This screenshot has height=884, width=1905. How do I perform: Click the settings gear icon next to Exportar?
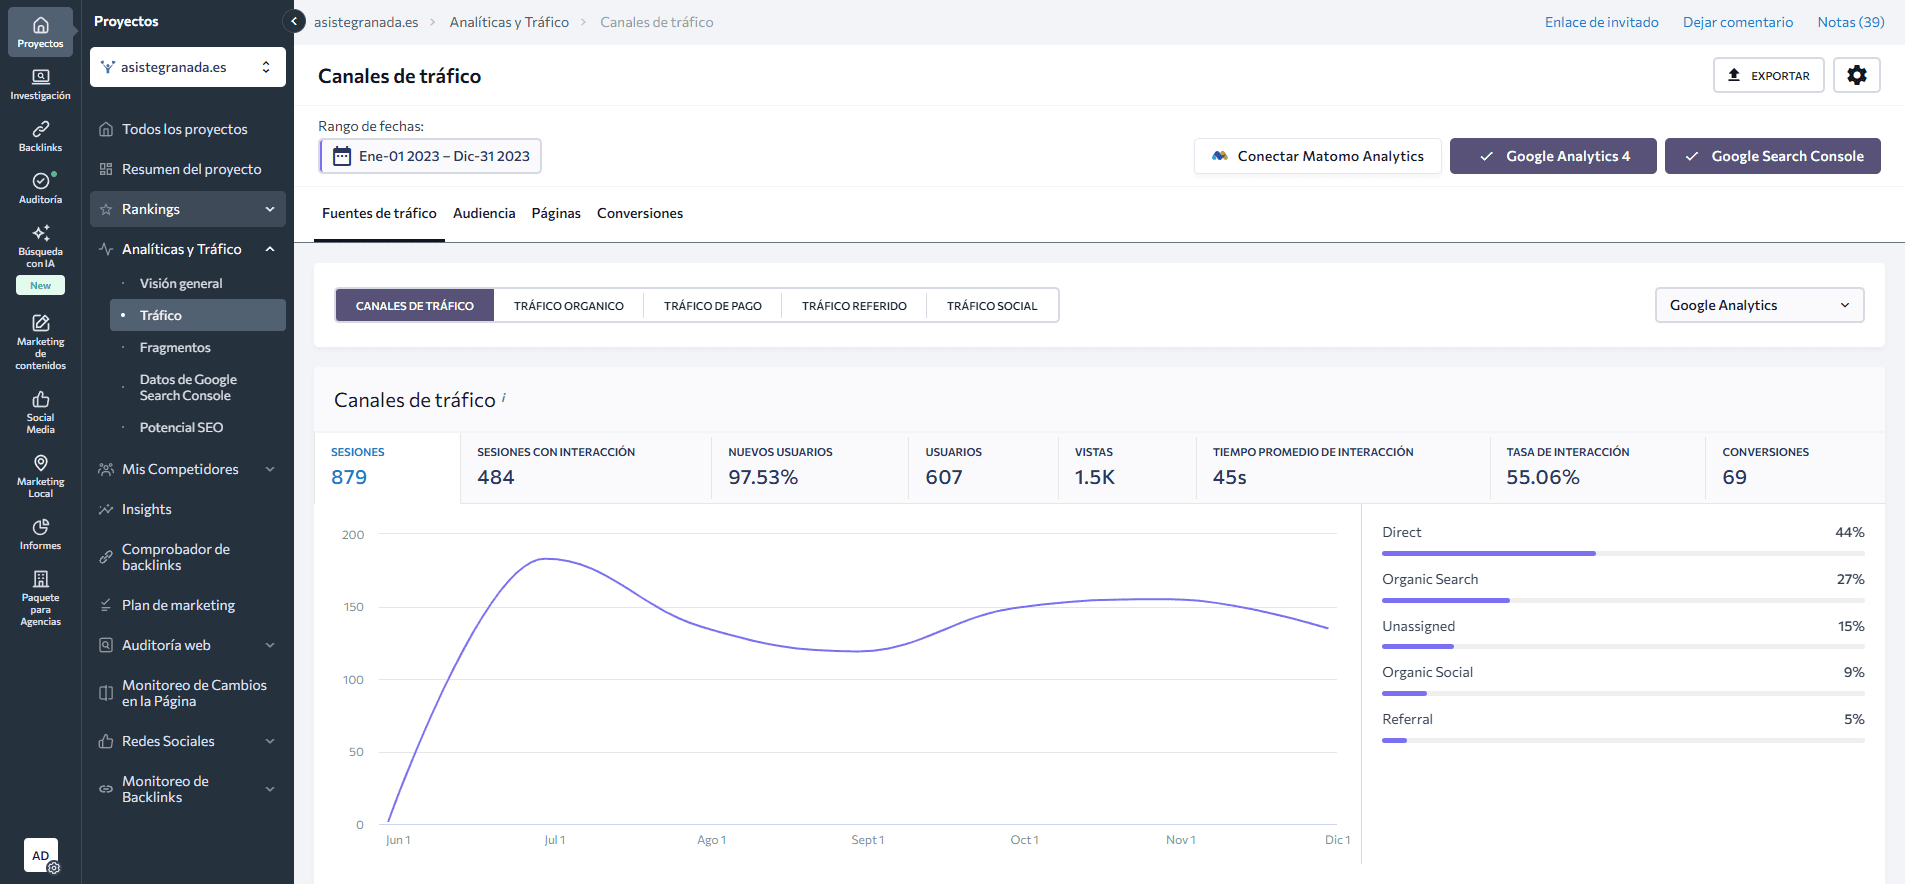(1856, 76)
